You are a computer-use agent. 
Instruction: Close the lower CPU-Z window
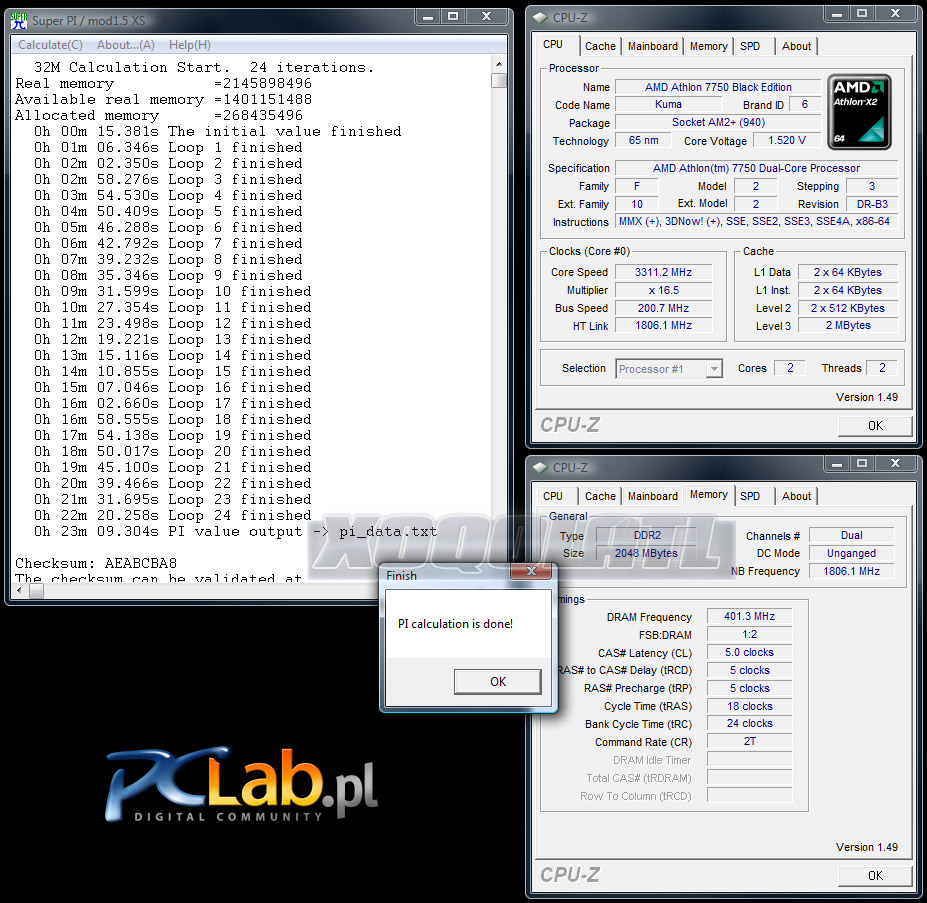point(896,464)
